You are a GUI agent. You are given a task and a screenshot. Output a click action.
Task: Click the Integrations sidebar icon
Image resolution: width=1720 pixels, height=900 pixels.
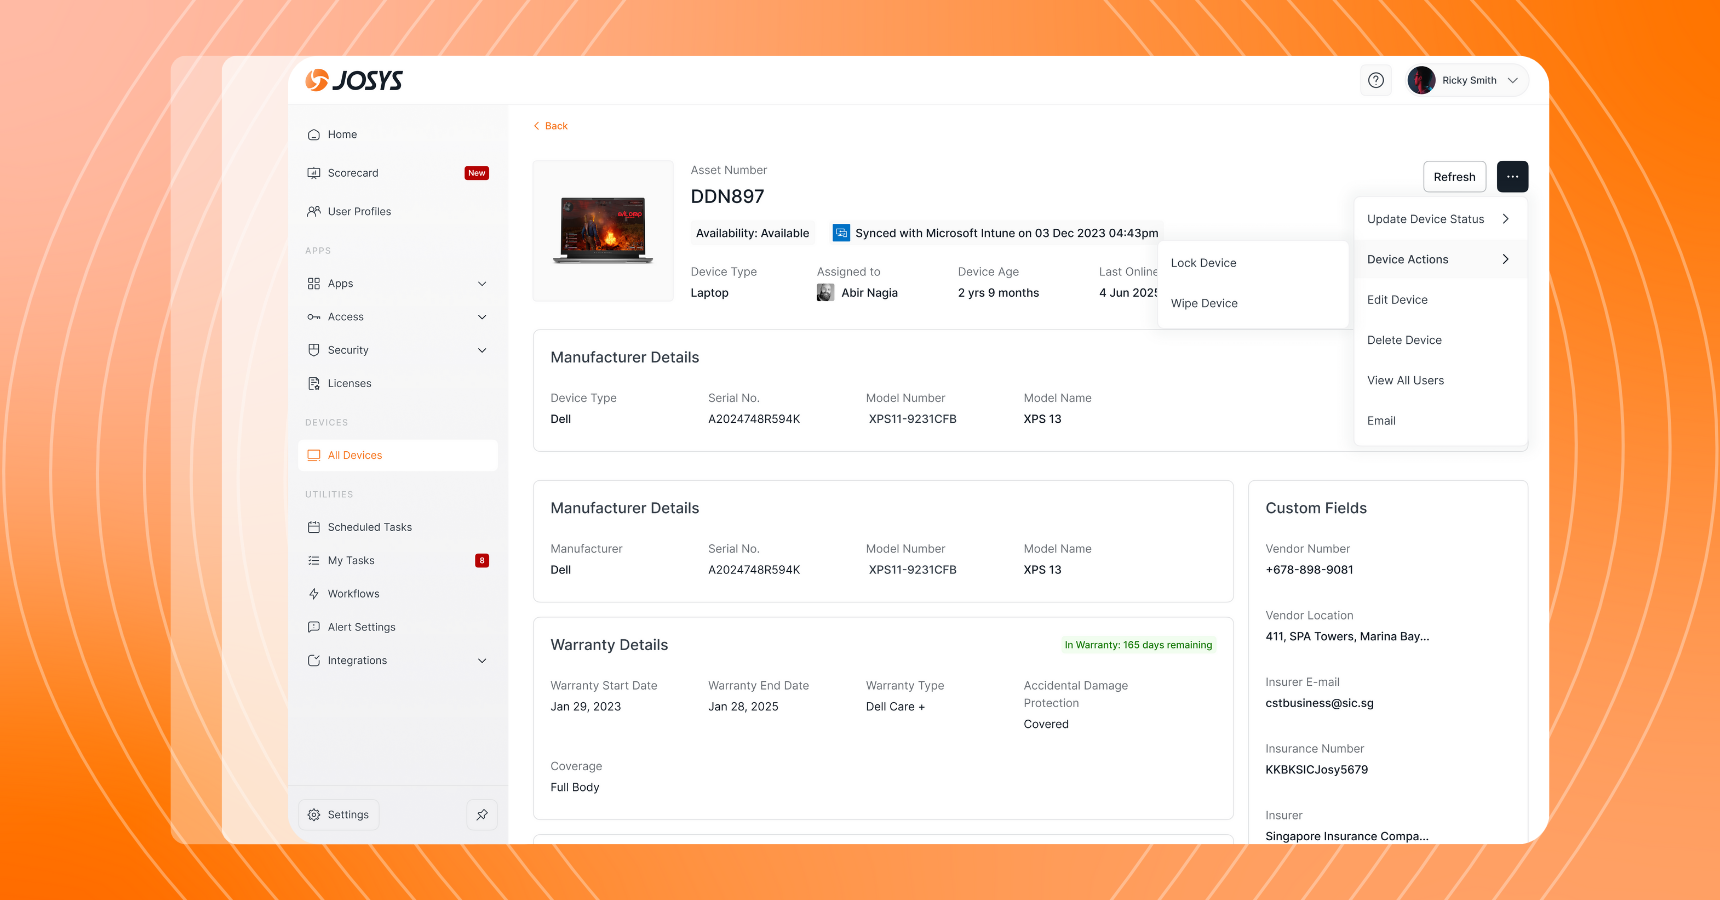(314, 661)
